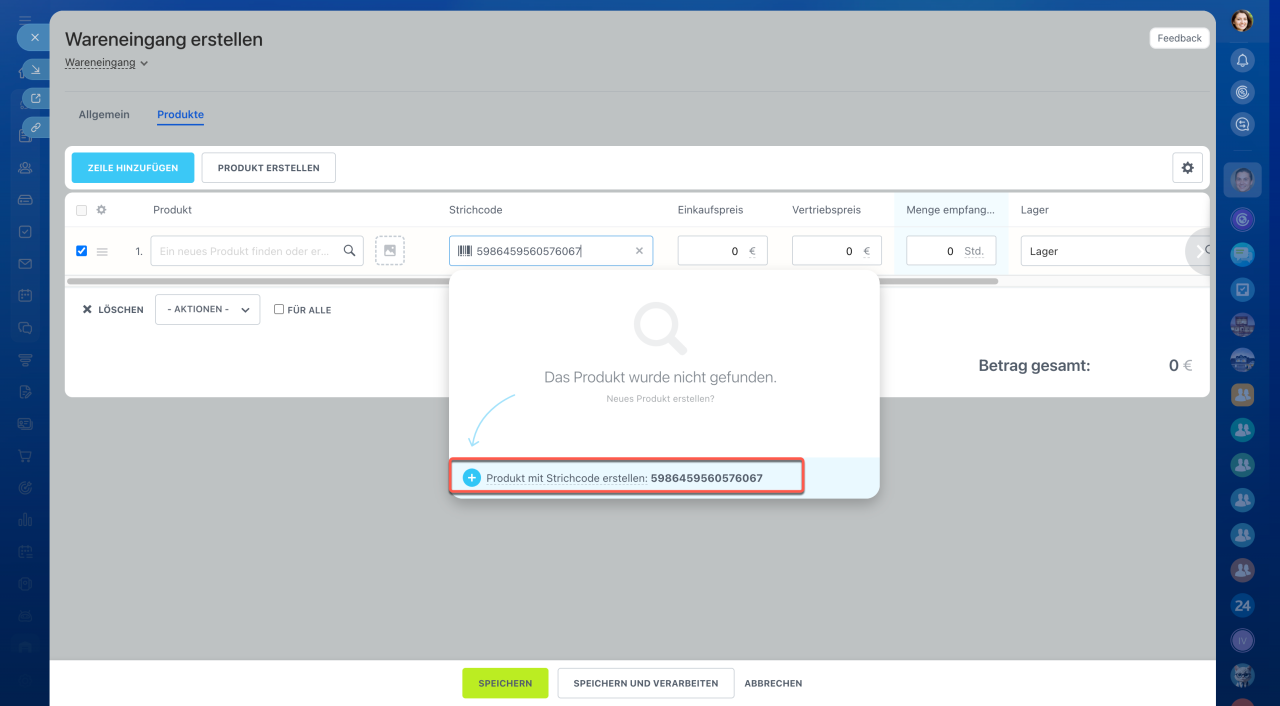Click the Lager column header
The width and height of the screenshot is (1280, 706).
click(1034, 210)
